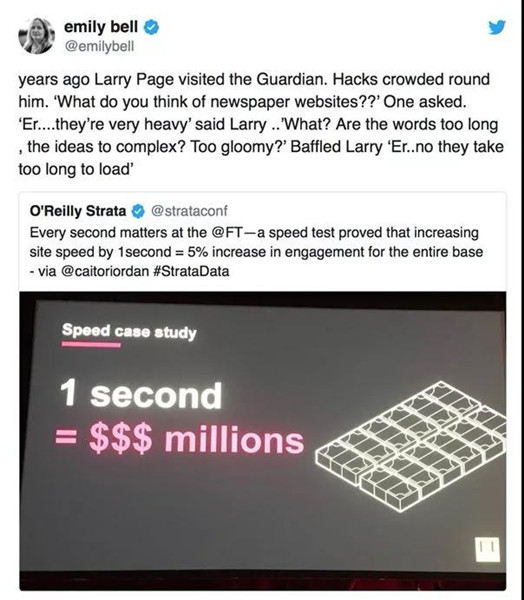
Task: Click the pink underline below slide heading
Action: click(x=91, y=345)
